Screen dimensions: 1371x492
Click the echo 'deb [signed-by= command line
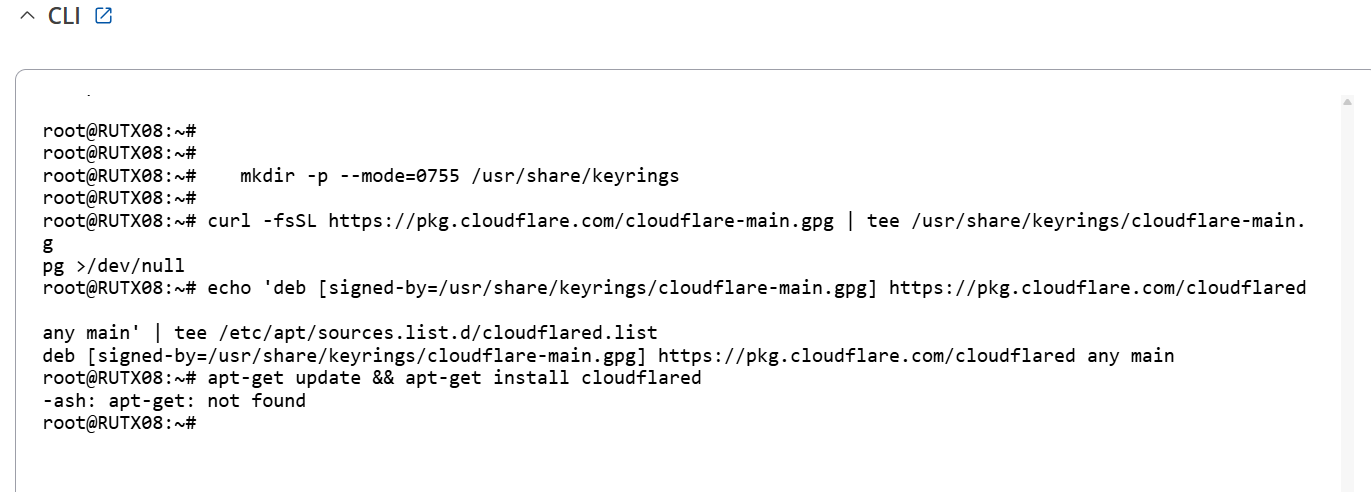coord(675,288)
